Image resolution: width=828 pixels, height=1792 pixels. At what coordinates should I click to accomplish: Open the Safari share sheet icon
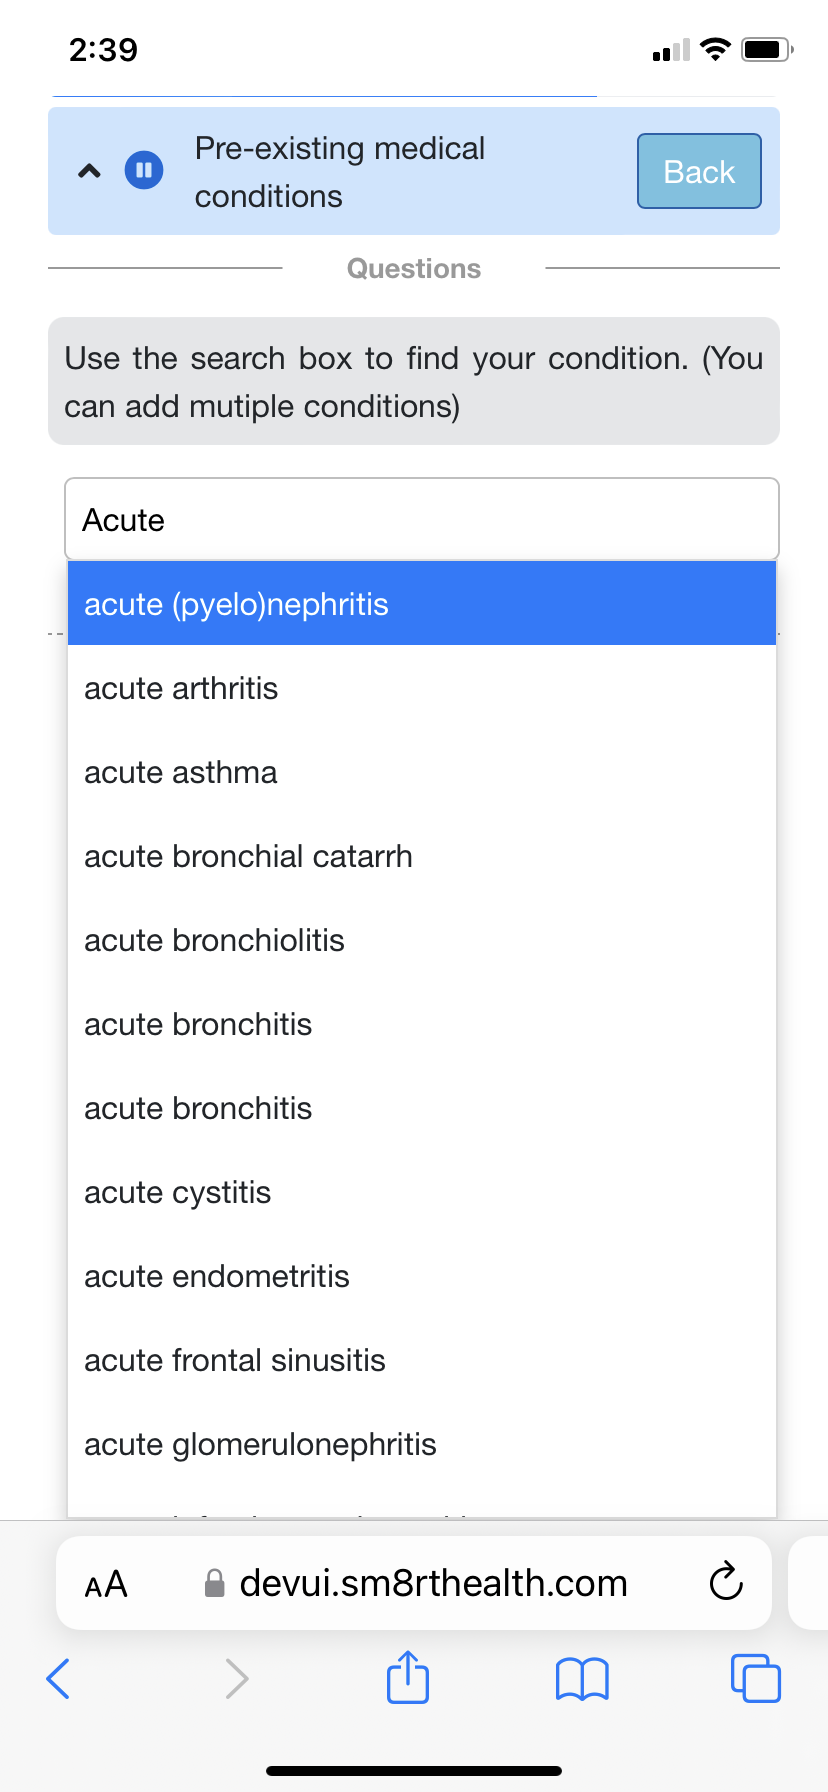[x=407, y=1676]
